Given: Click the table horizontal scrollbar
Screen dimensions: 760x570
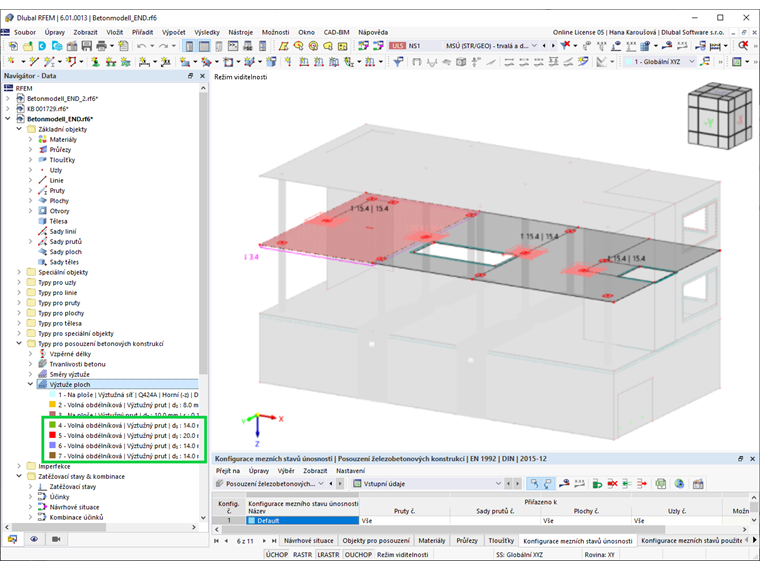Looking at the screenshot, I should pos(444,529).
